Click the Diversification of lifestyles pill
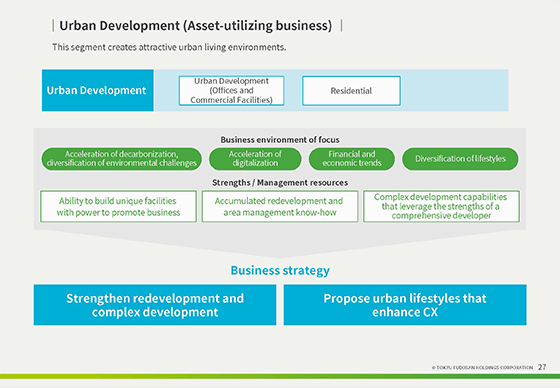This screenshot has width=560, height=388. pos(460,159)
